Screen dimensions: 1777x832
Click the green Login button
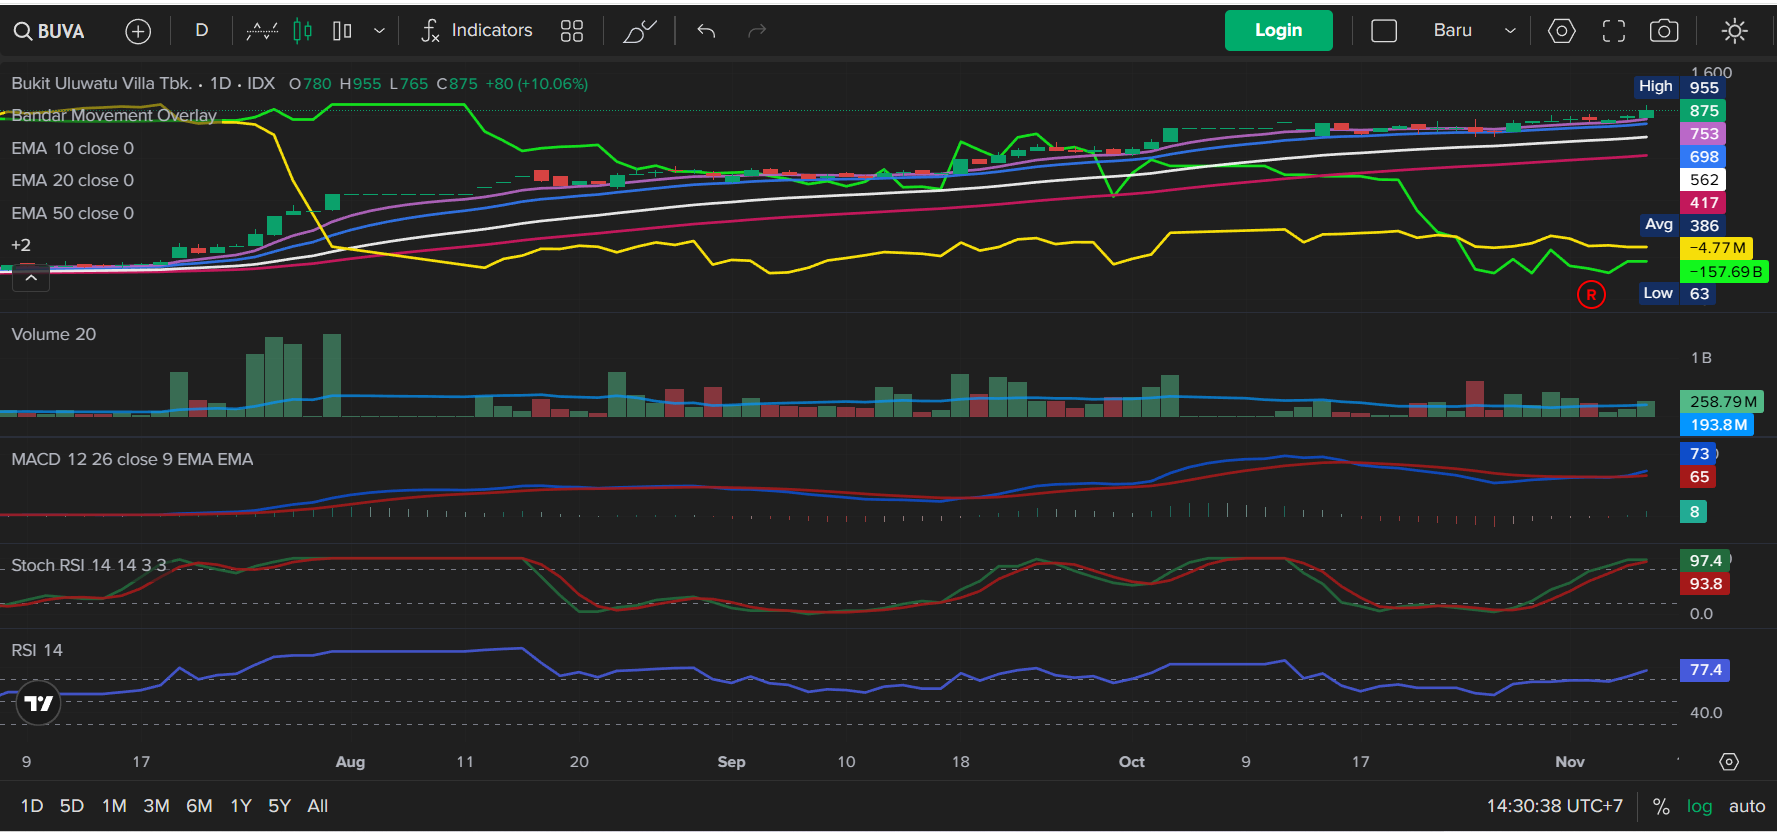click(x=1278, y=31)
